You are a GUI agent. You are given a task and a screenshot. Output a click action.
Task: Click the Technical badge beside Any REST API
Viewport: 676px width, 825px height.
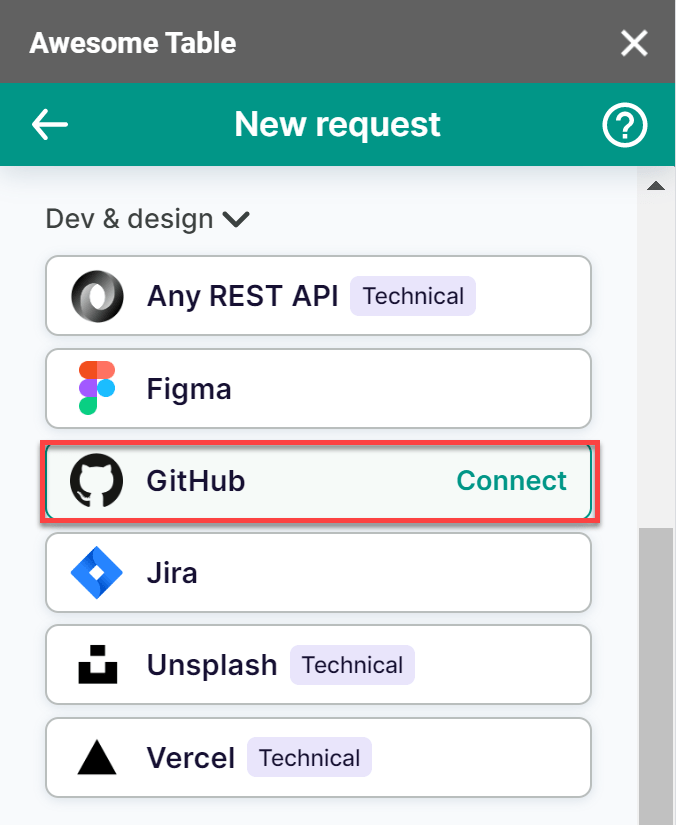tap(412, 295)
